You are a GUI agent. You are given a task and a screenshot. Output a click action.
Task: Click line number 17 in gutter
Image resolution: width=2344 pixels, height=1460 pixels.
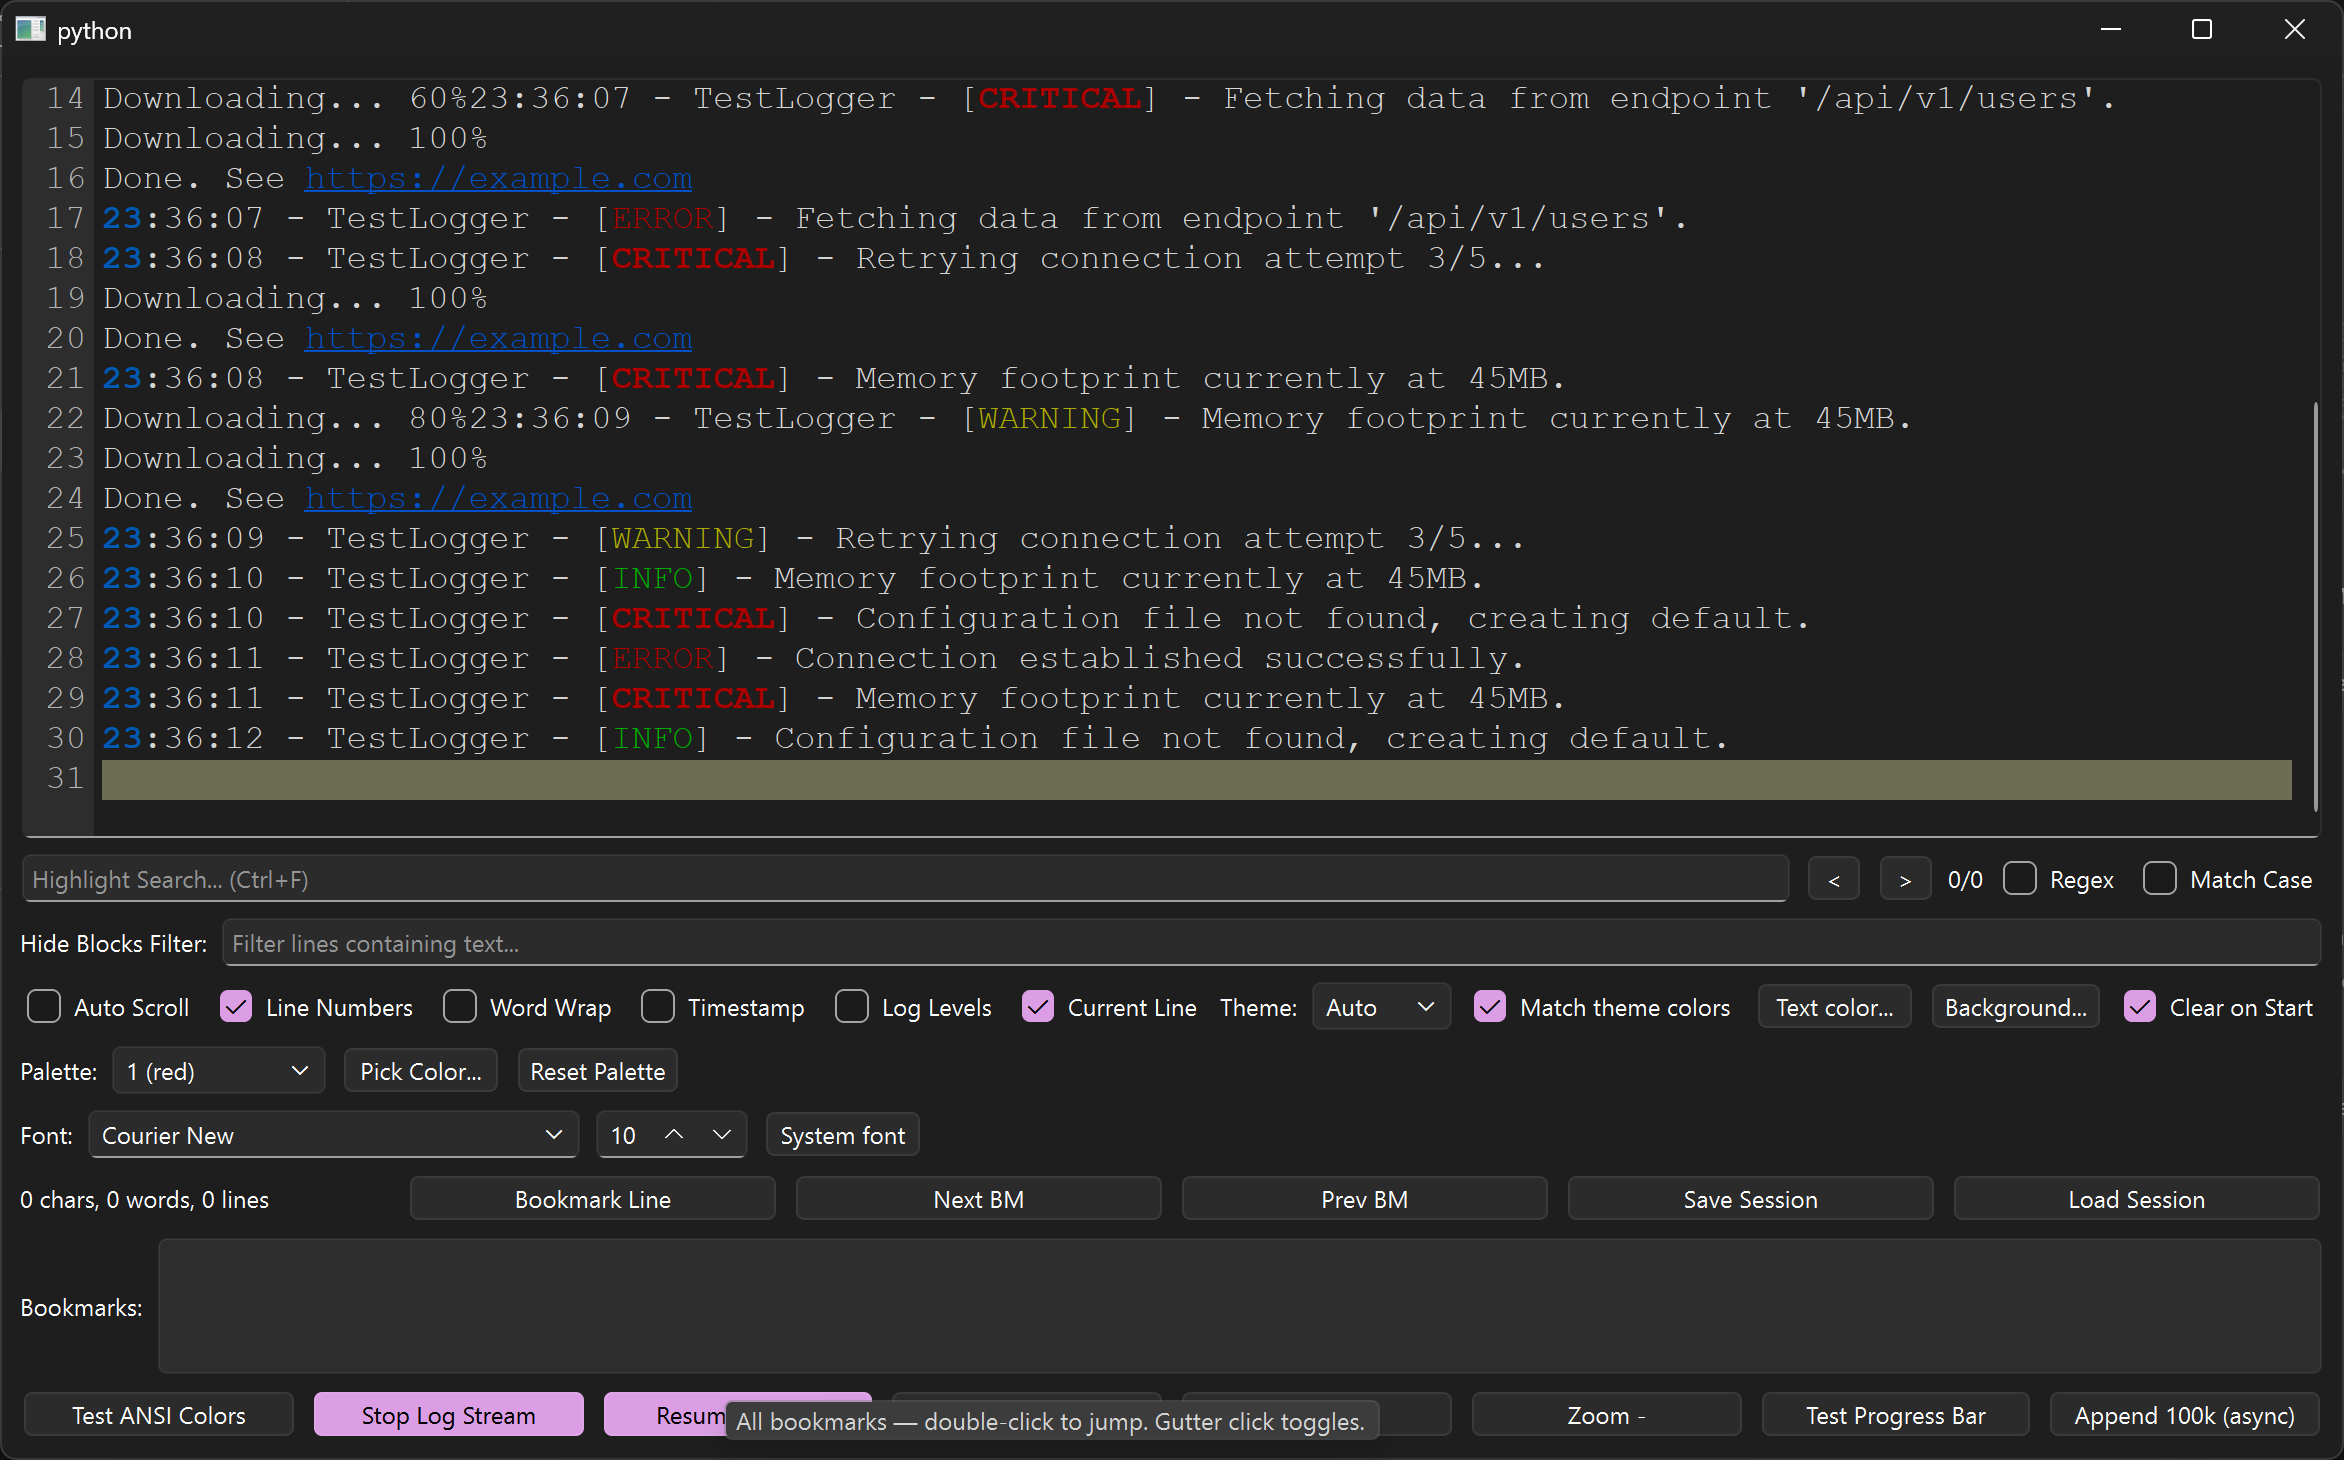tap(65, 218)
